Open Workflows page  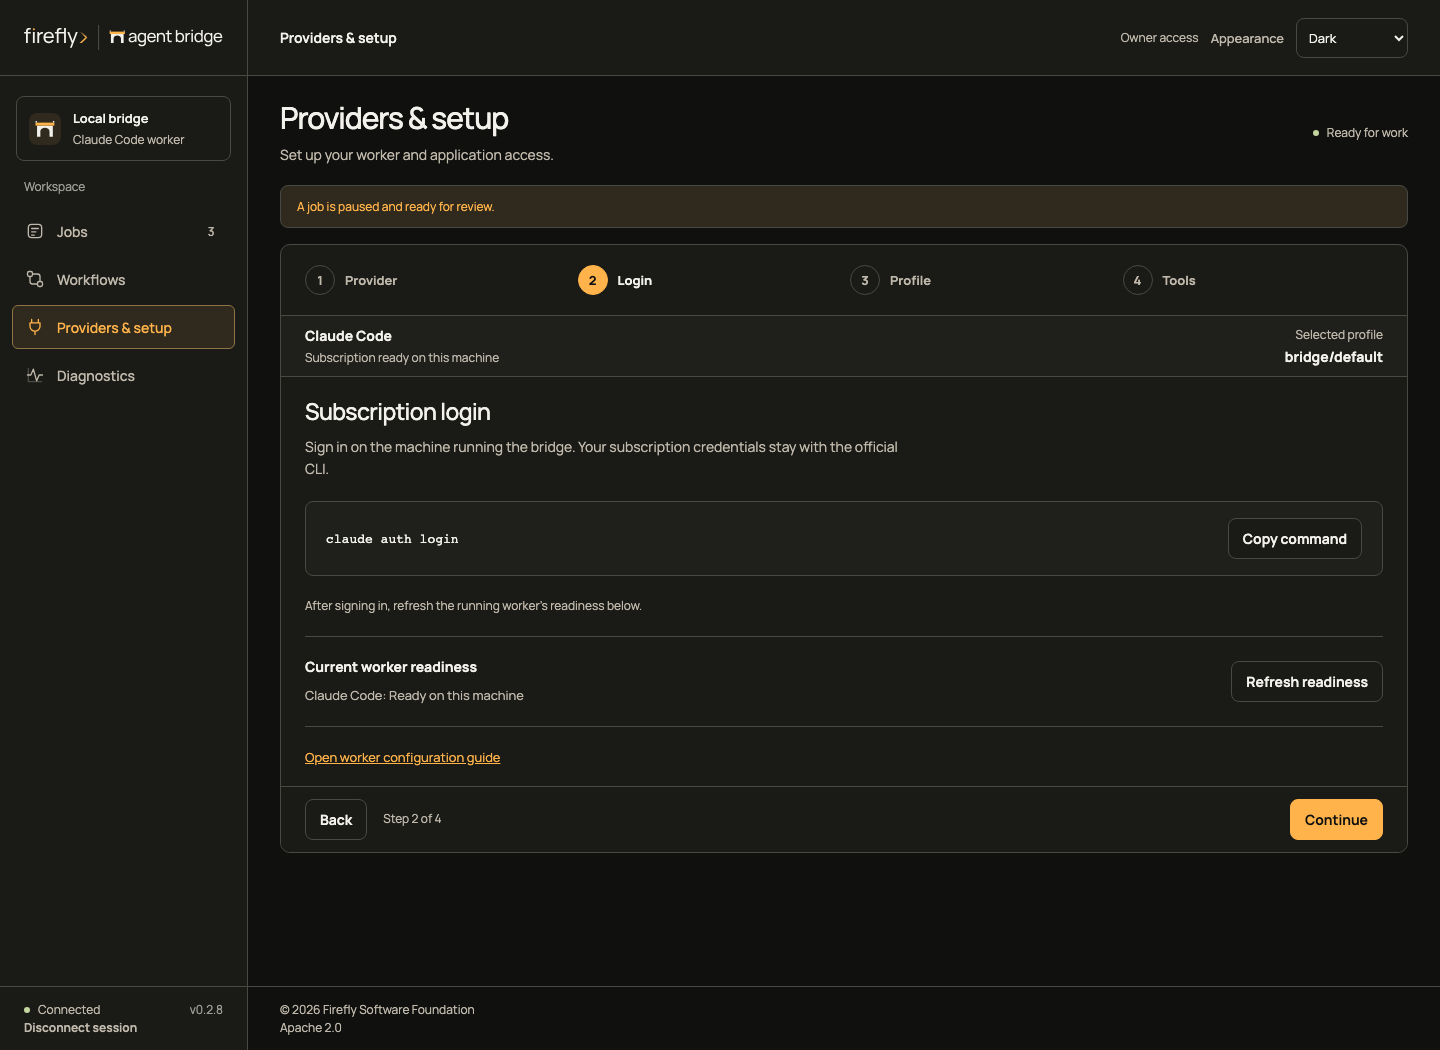(123, 279)
